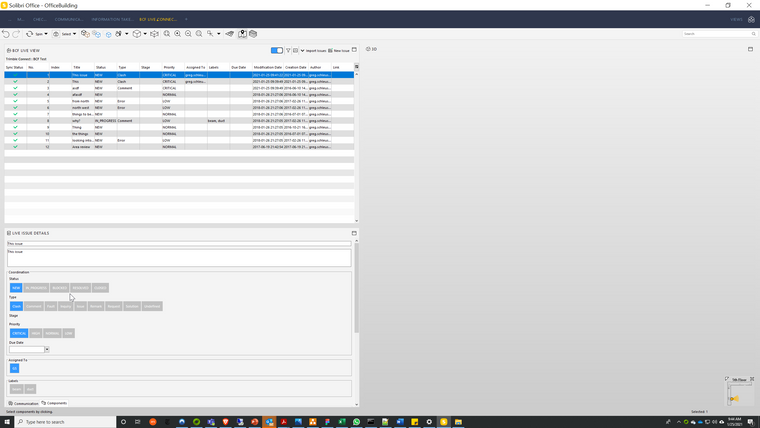The image size is (760, 428).
Task: Activate the Spin navigation tool
Action: point(34,34)
